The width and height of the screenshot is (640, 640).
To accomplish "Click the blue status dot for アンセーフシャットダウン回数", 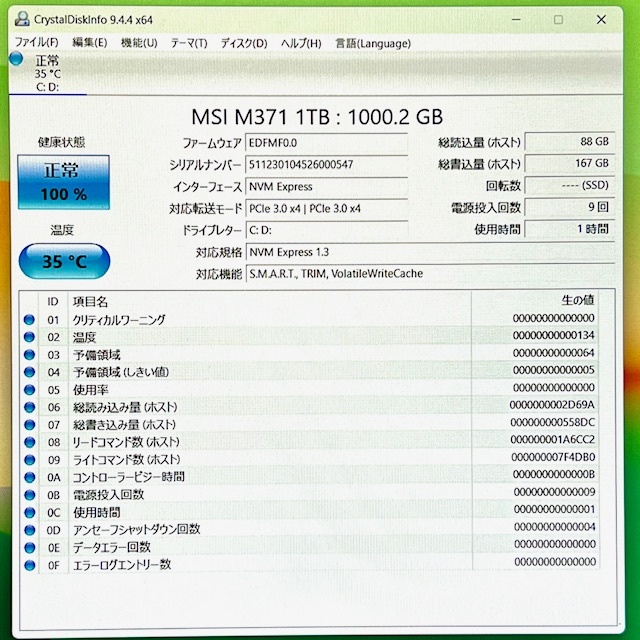I will click(x=29, y=530).
